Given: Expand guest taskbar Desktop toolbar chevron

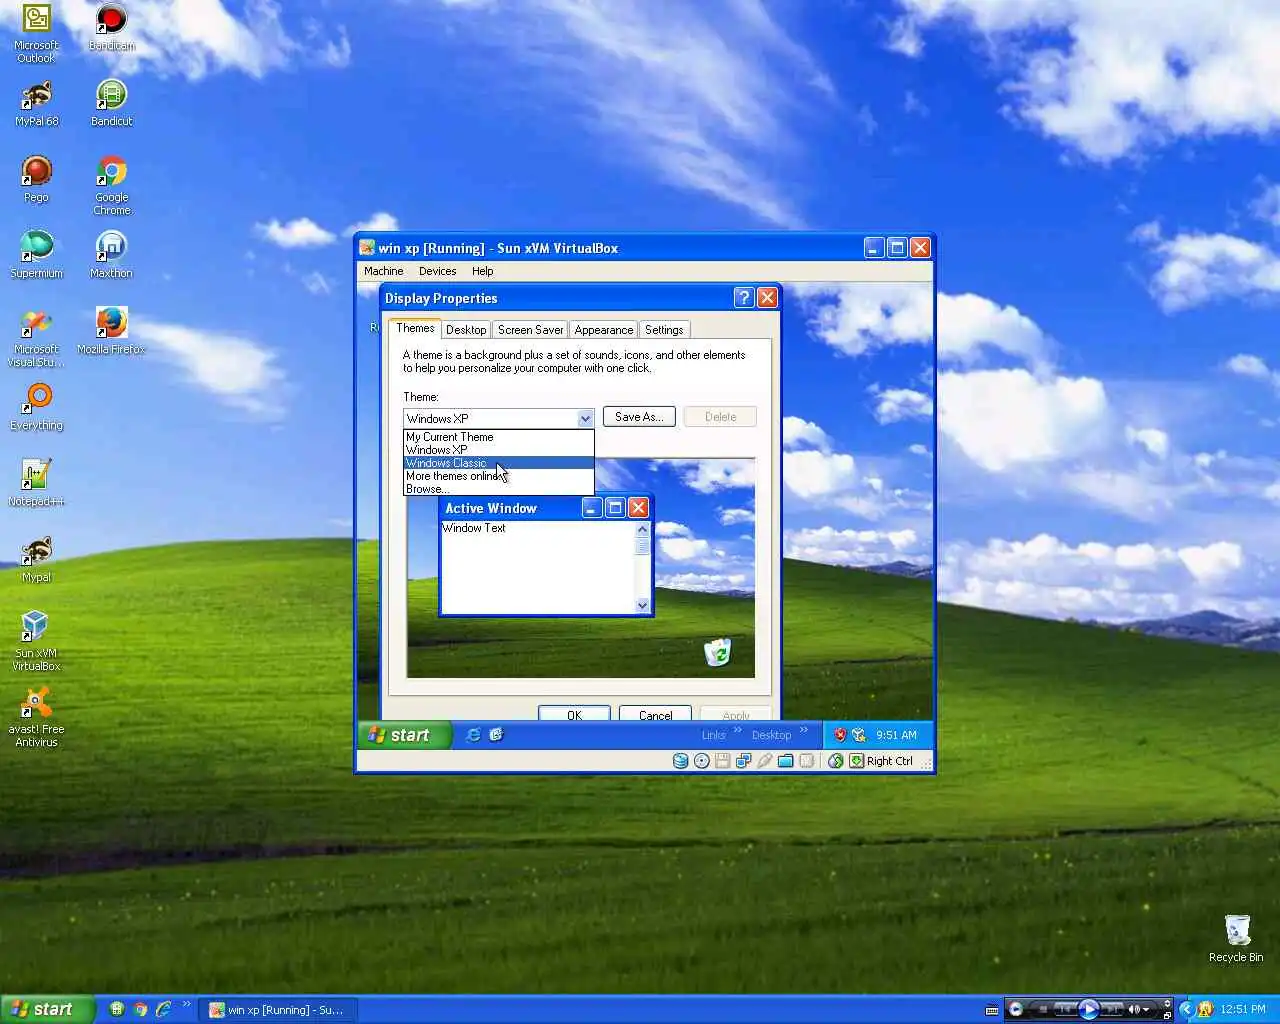Looking at the screenshot, I should pyautogui.click(x=804, y=730).
